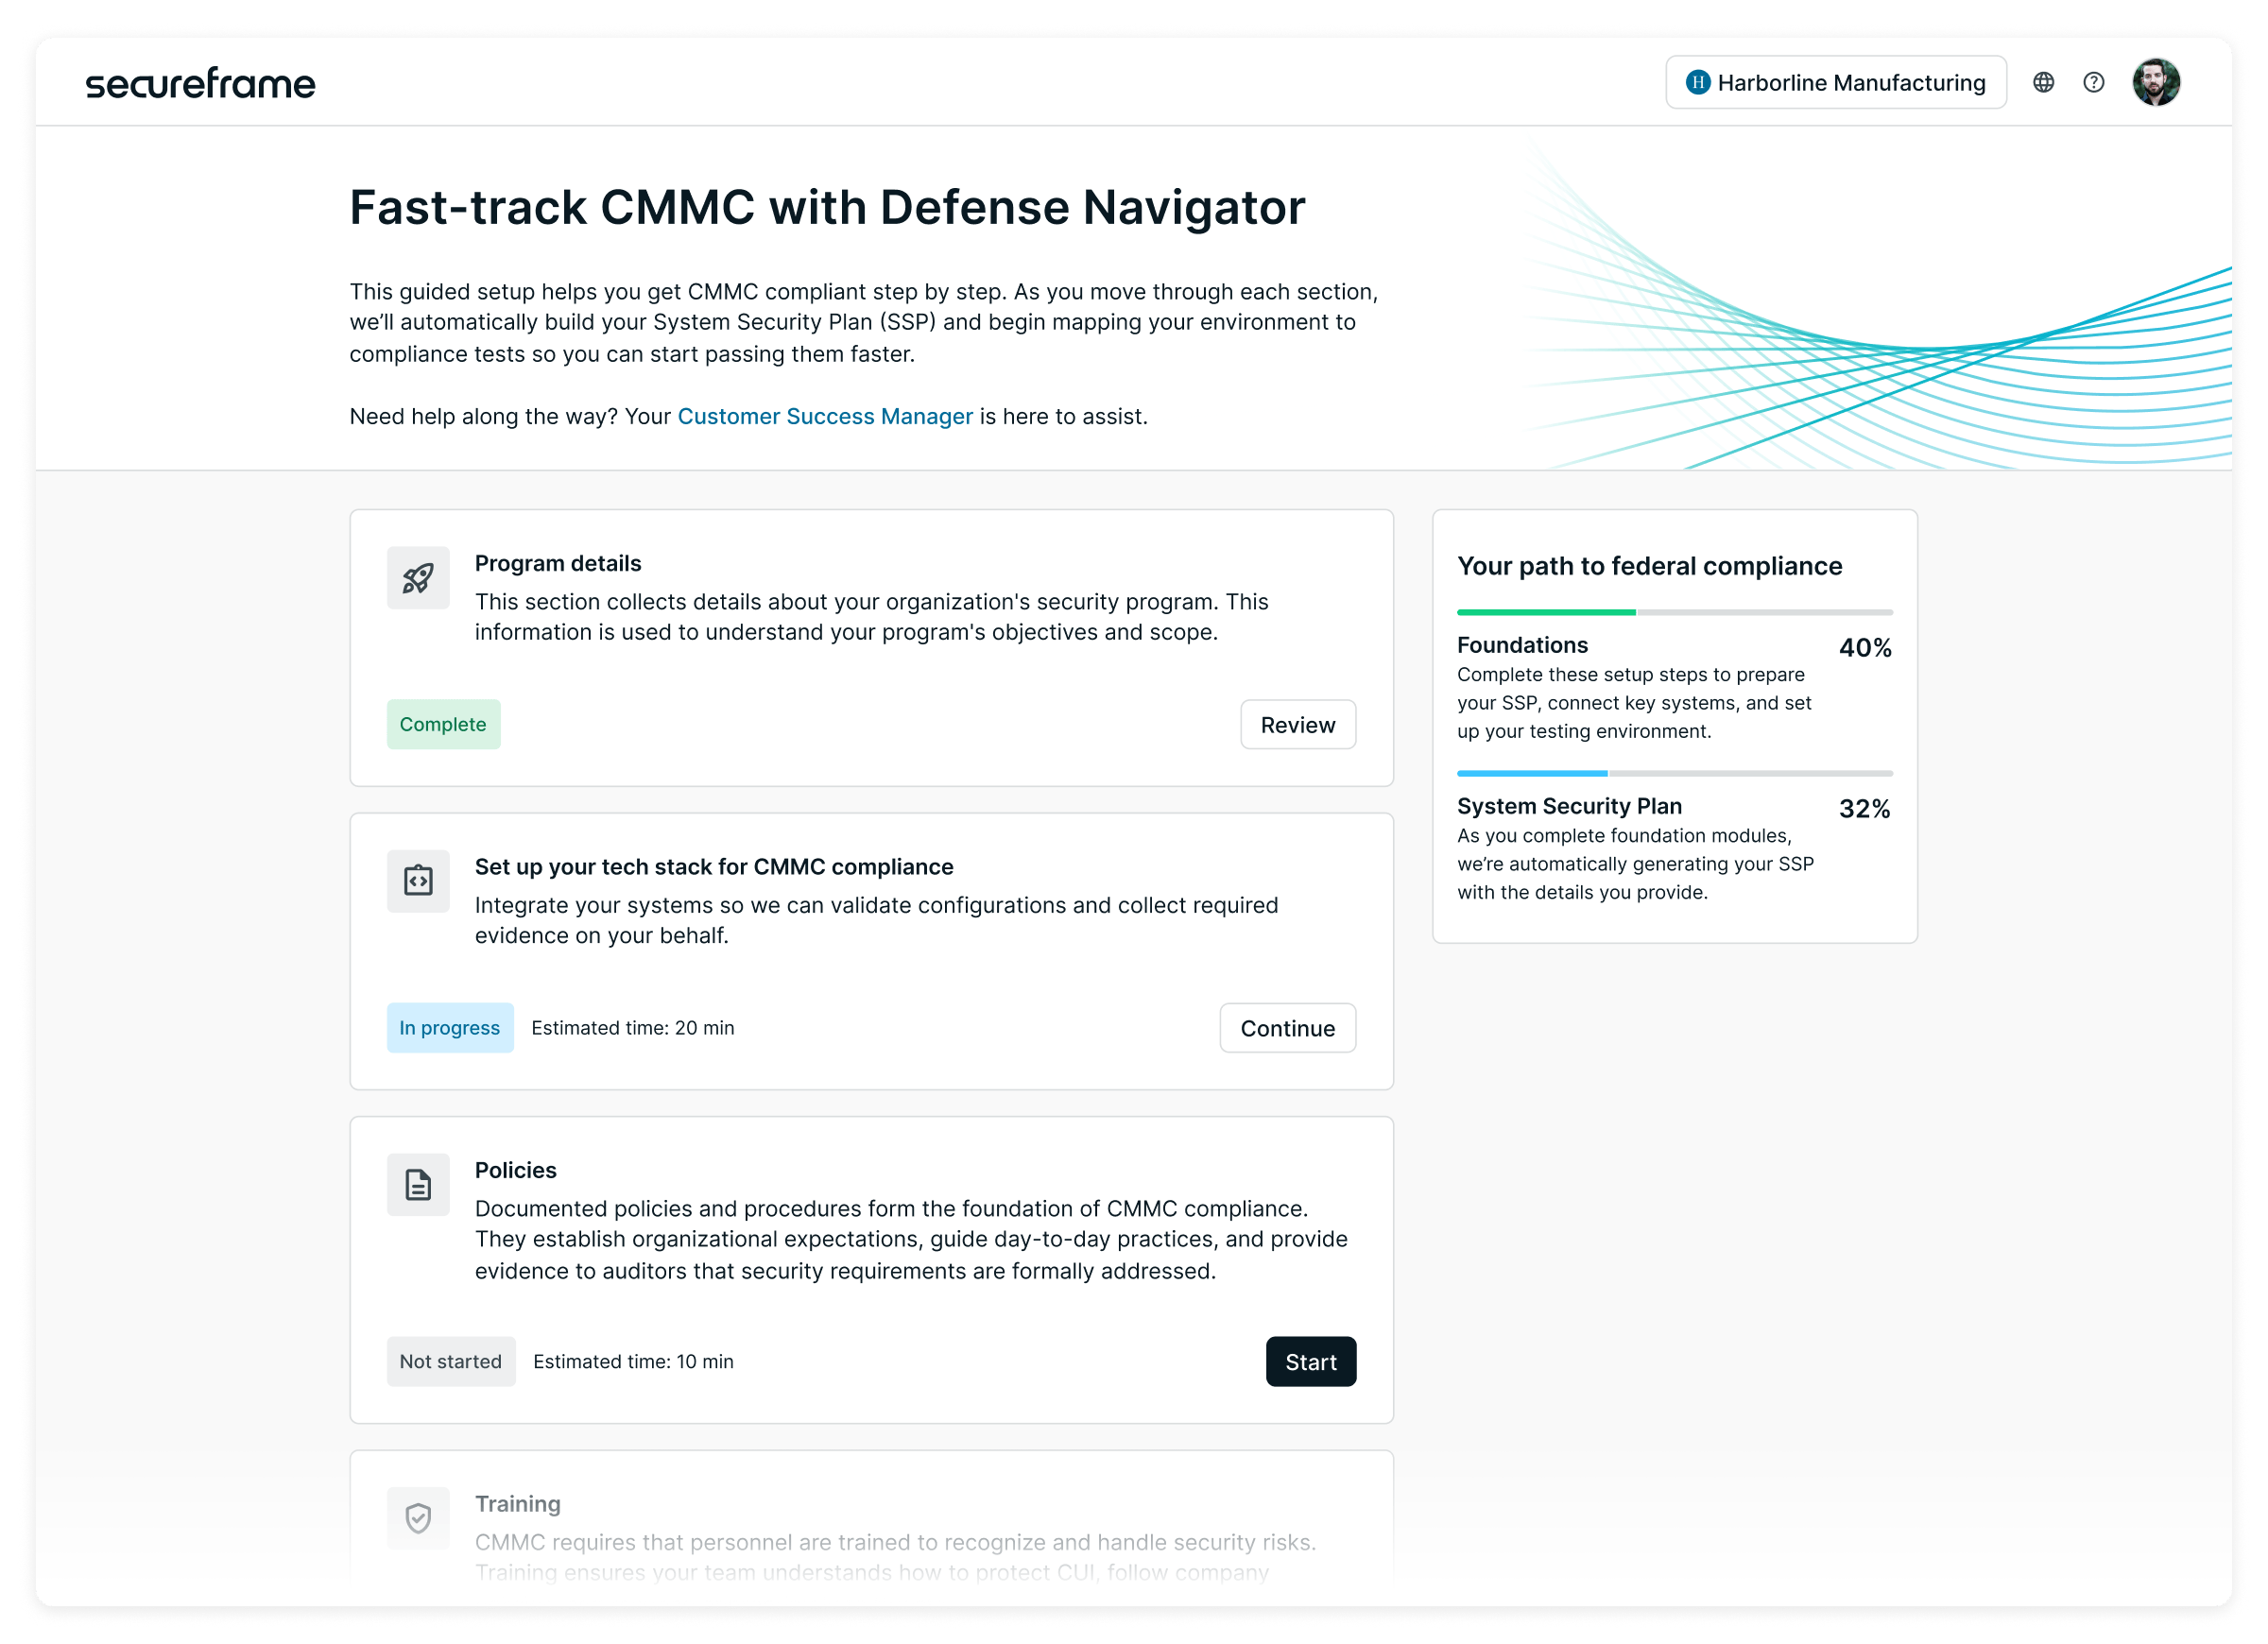Image resolution: width=2268 pixels, height=1644 pixels.
Task: Click the System Security Plan progress bar
Action: coord(1674,773)
